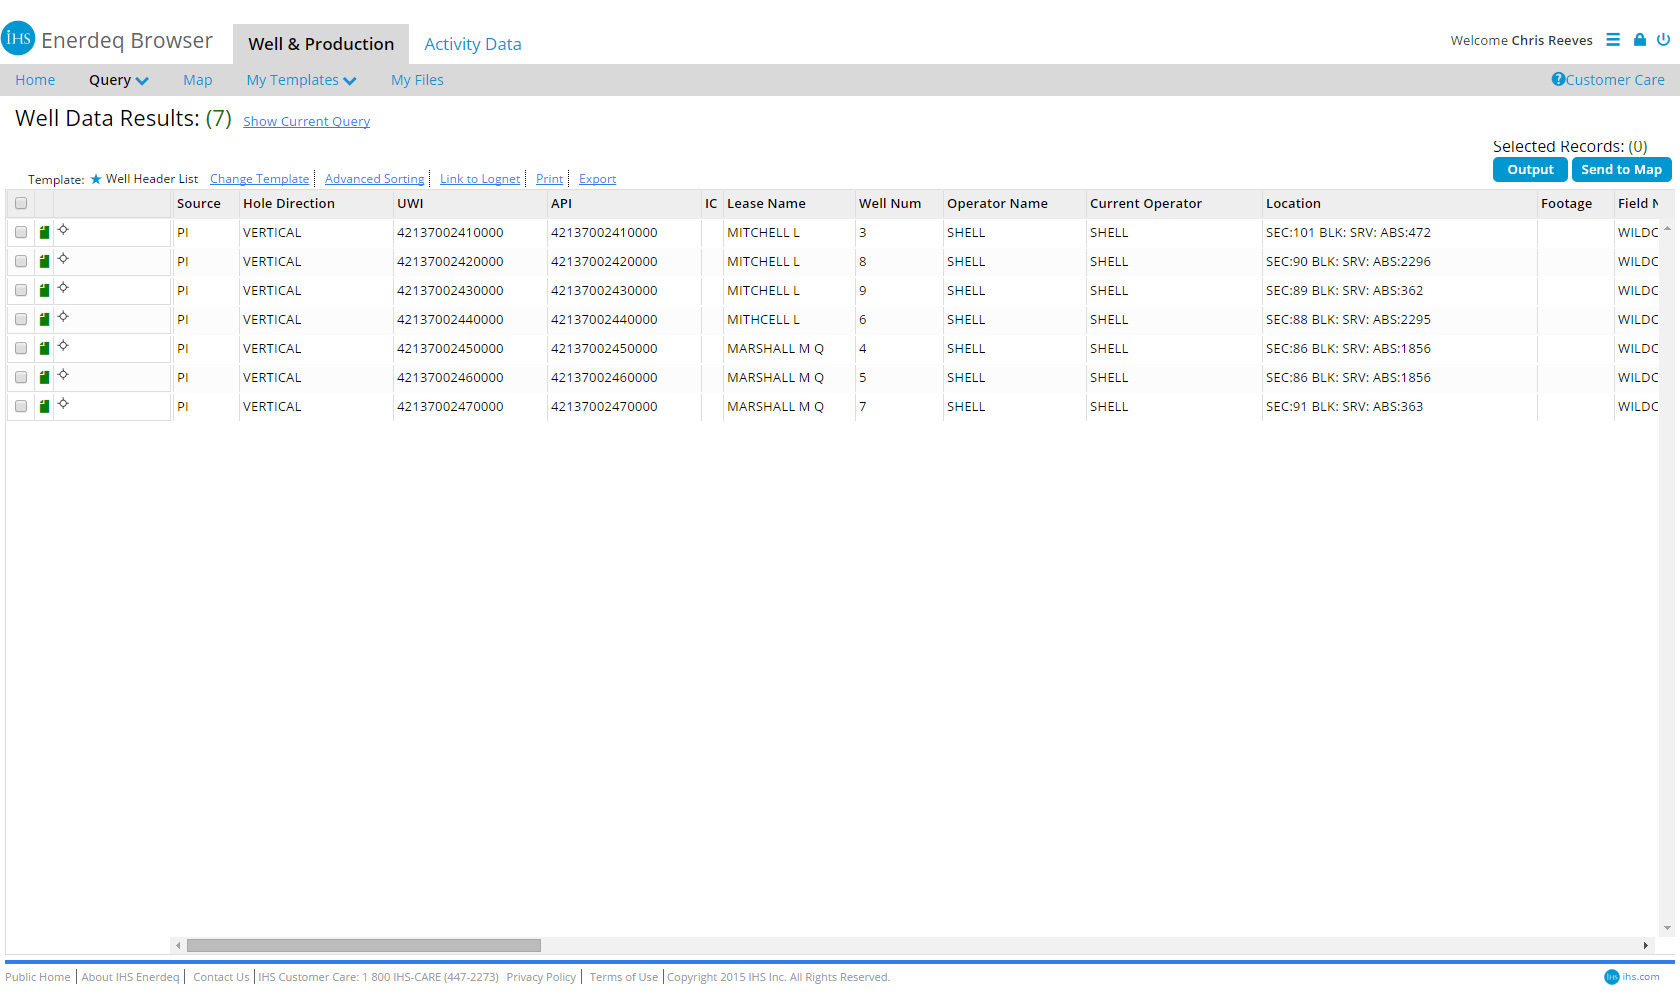Viewport: 1680px width, 1005px height.
Task: Open Privacy Policy footer link
Action: pyautogui.click(x=541, y=977)
